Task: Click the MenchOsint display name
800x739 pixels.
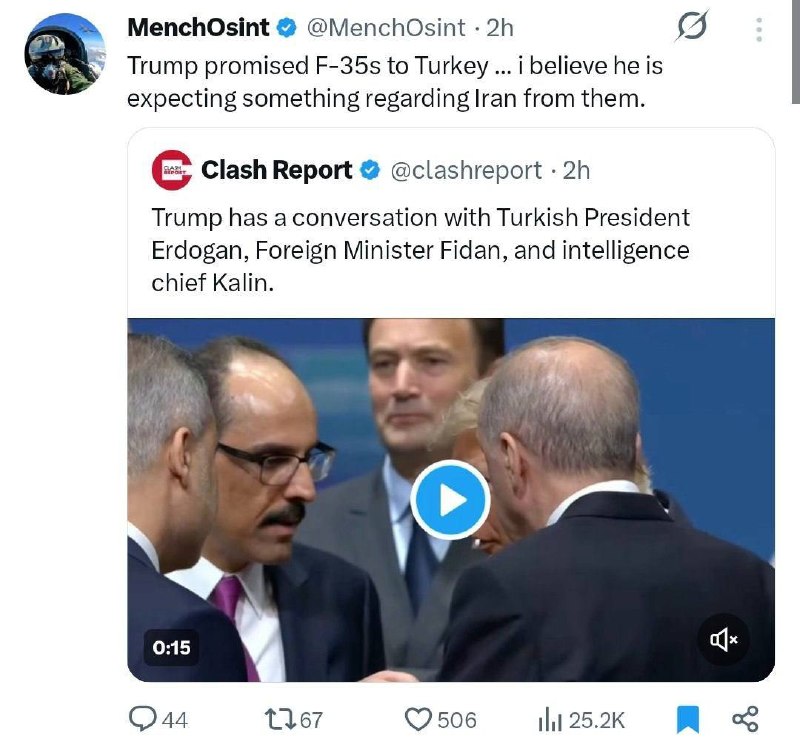Action: point(198,28)
